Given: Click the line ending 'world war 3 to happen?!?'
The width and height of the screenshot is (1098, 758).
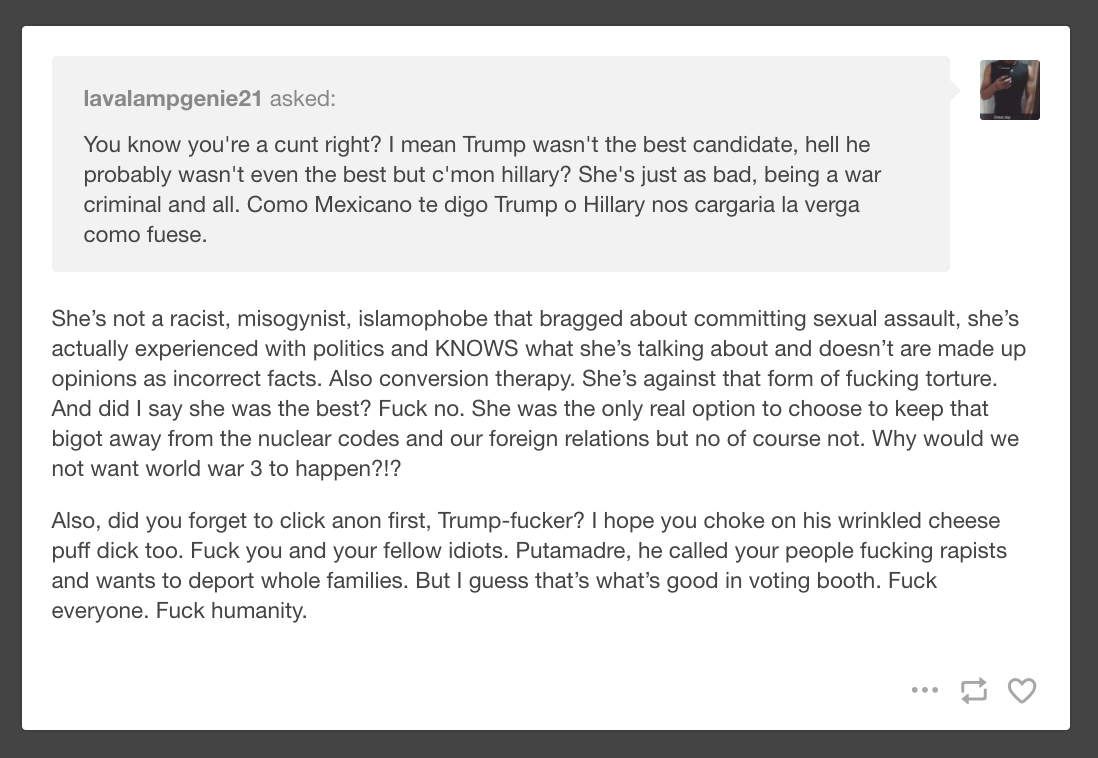Looking at the screenshot, I should [226, 468].
